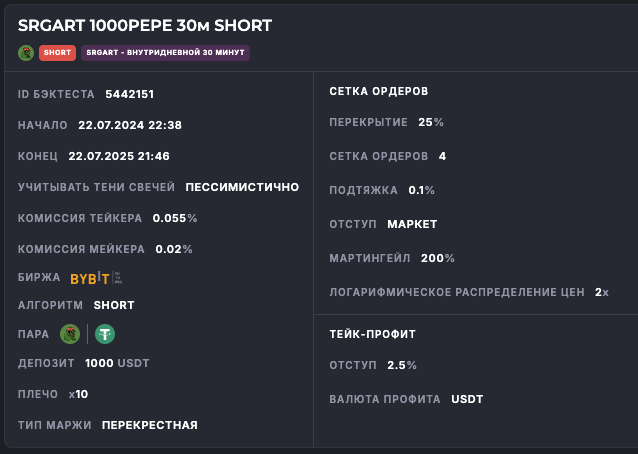Viewport: 638px width, 454px height.
Task: Click the x10 leverage value
Action: pyautogui.click(x=78, y=394)
